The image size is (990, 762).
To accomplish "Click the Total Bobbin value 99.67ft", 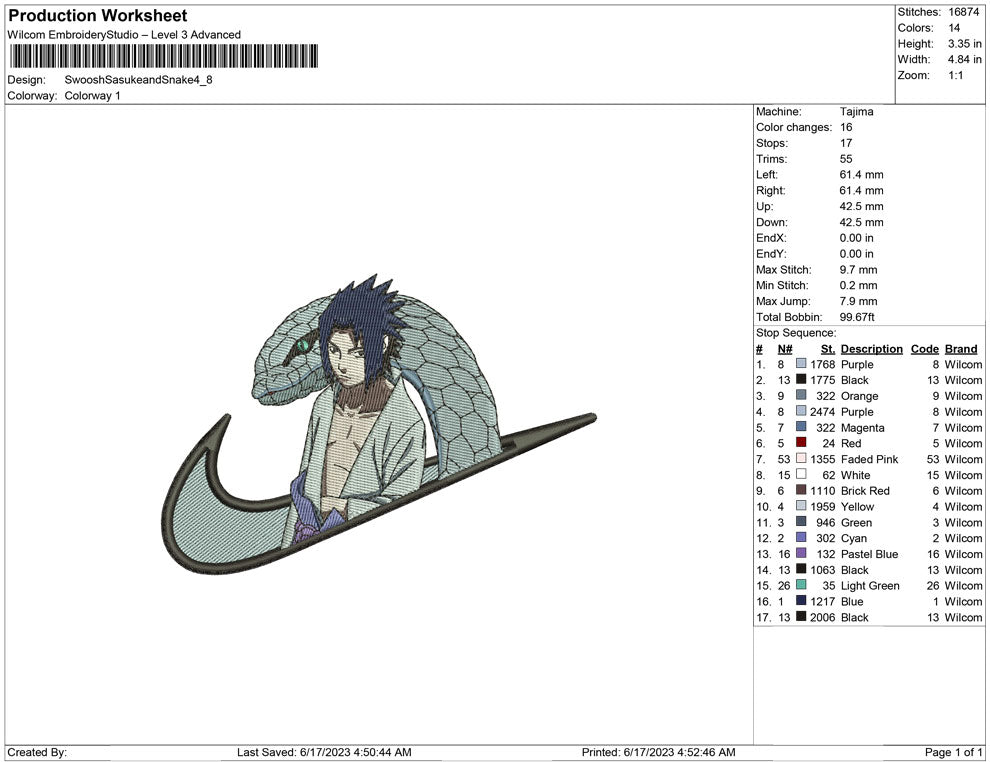I will (x=857, y=317).
